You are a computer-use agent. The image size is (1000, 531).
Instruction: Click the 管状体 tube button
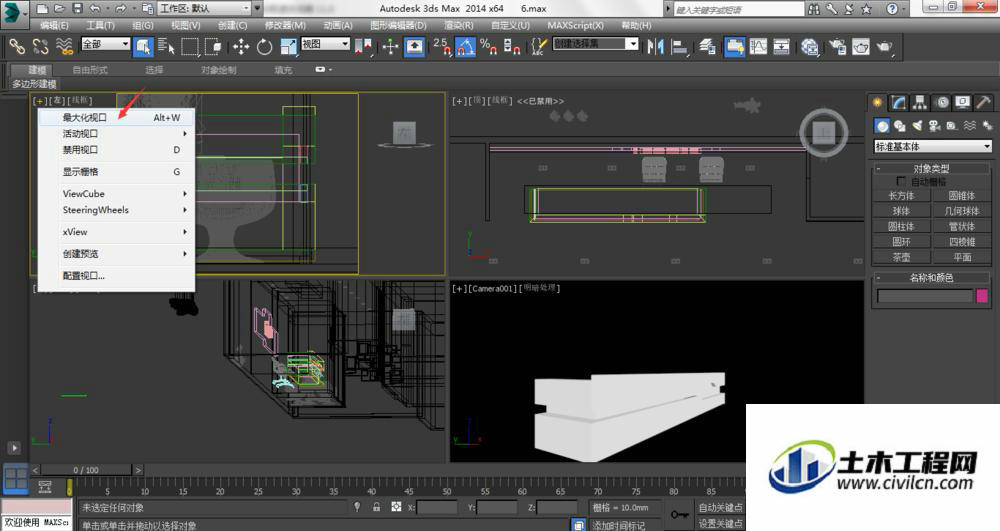(961, 226)
